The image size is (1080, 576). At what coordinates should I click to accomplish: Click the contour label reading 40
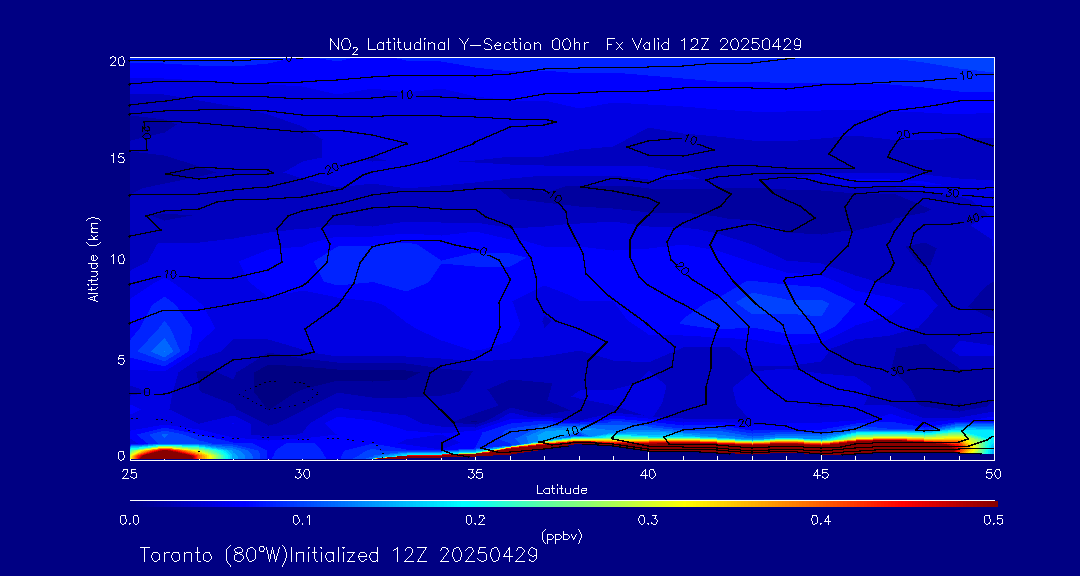(x=972, y=219)
